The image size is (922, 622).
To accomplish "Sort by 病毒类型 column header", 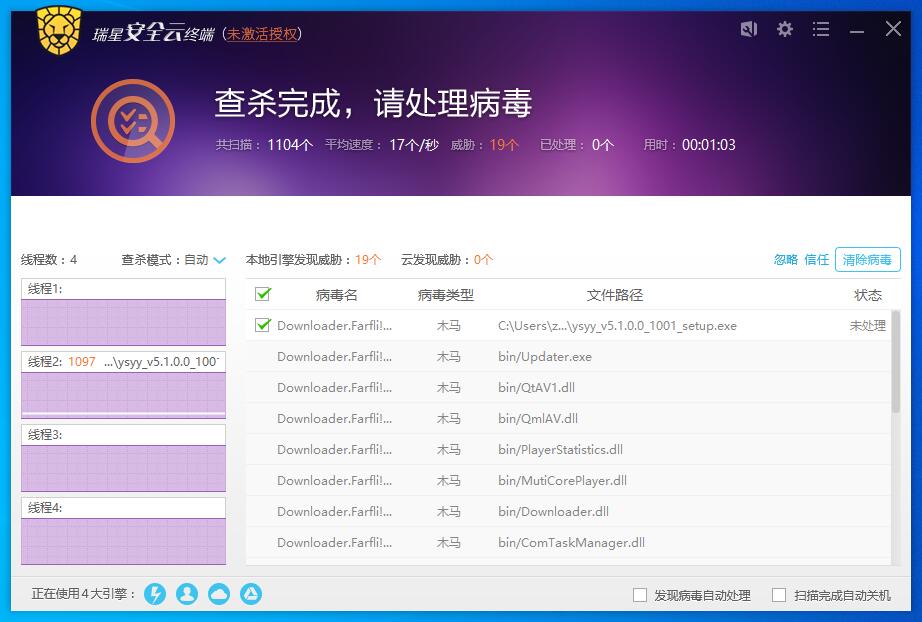I will 446,295.
